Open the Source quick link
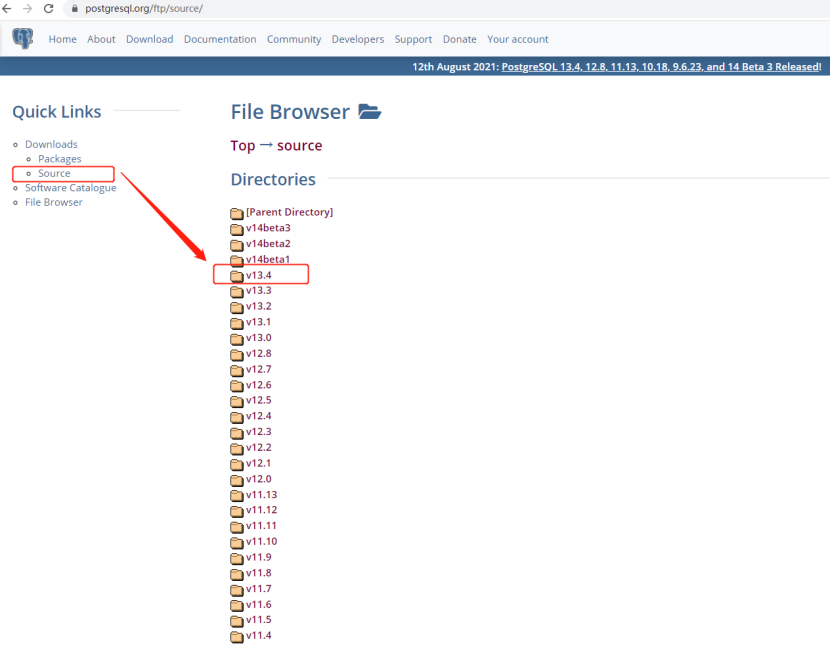The image size is (831, 646). [x=54, y=173]
